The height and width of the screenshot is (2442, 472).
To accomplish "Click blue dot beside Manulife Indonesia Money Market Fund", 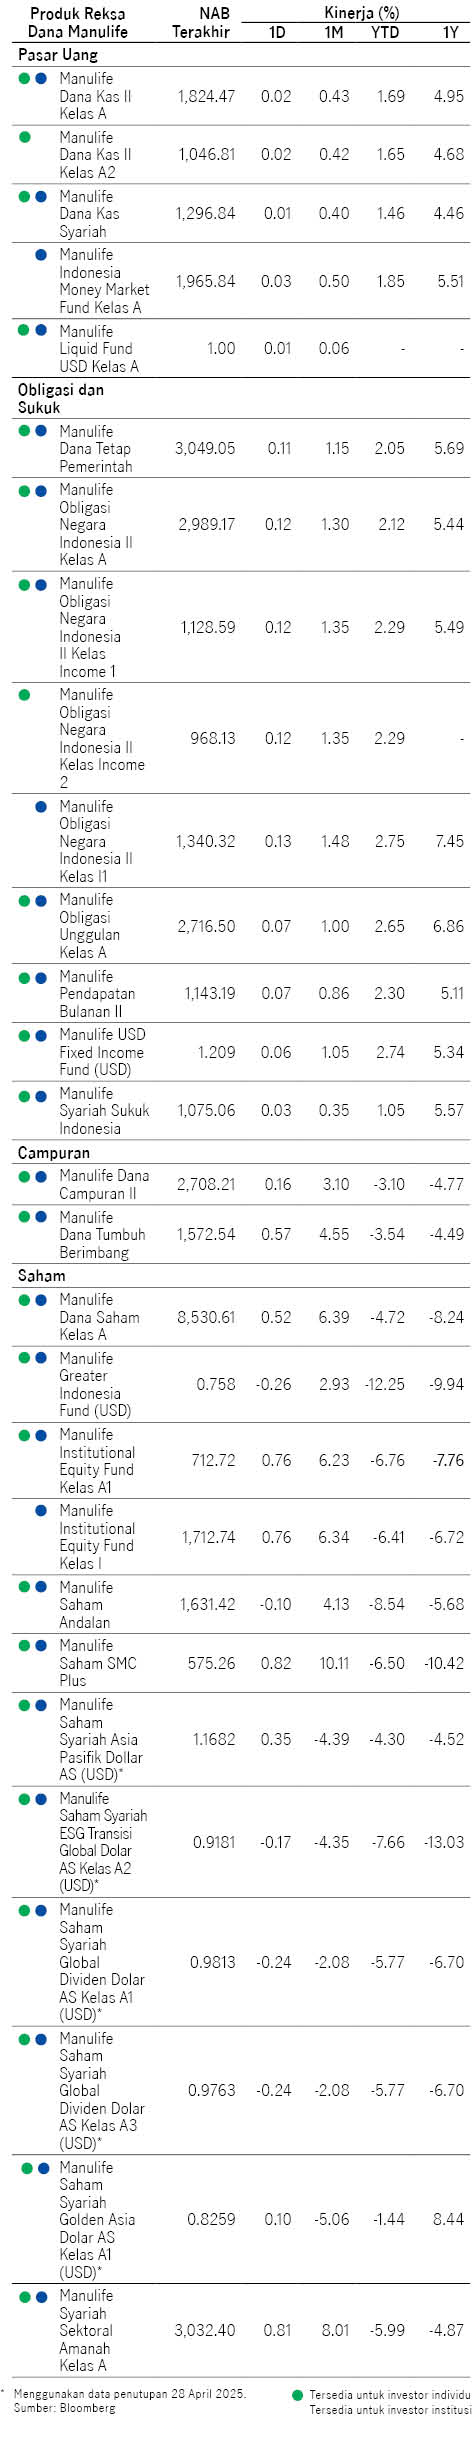I will point(41,255).
